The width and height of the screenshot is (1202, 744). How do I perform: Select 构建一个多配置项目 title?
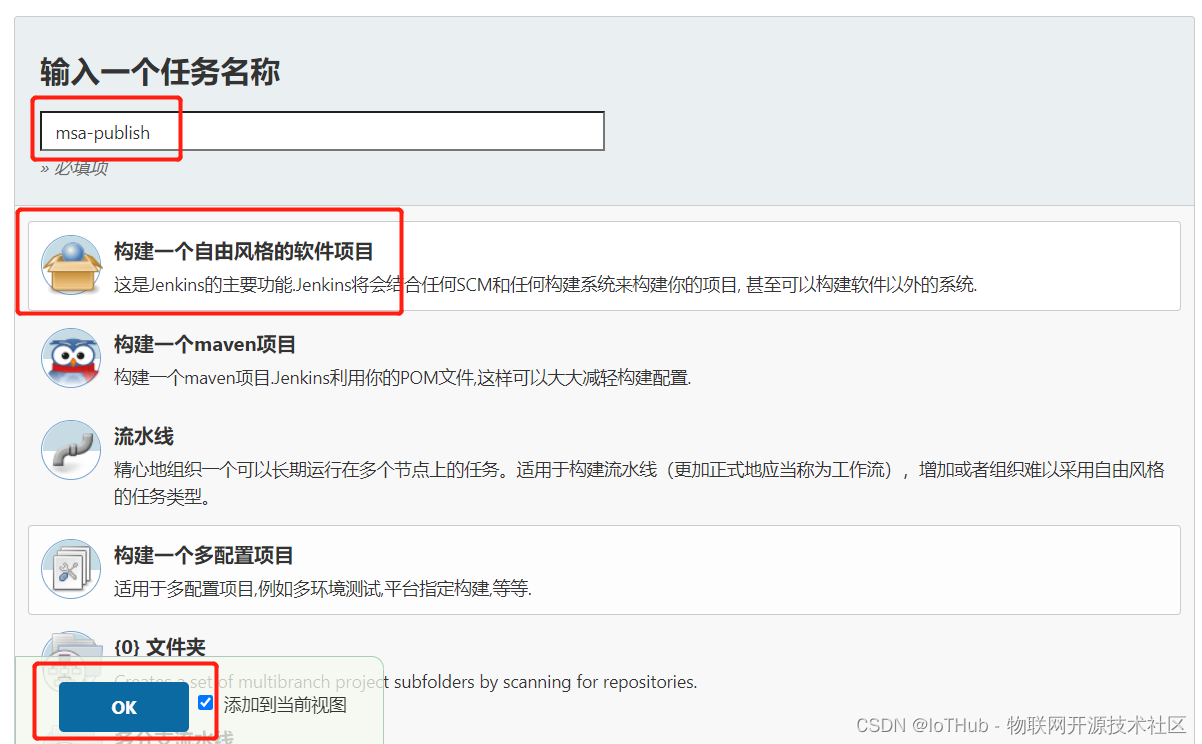click(x=204, y=555)
